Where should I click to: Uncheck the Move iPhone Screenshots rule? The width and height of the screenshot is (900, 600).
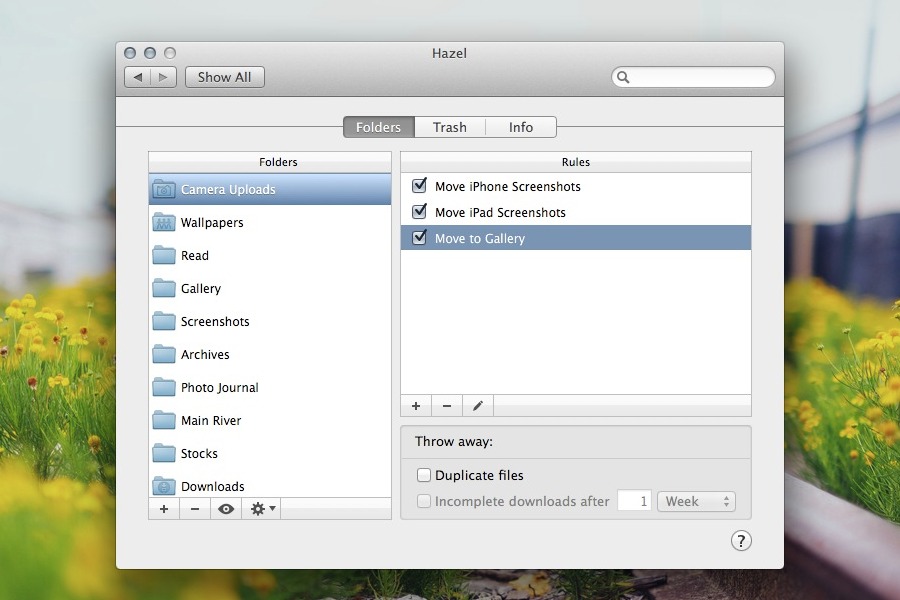coord(420,186)
